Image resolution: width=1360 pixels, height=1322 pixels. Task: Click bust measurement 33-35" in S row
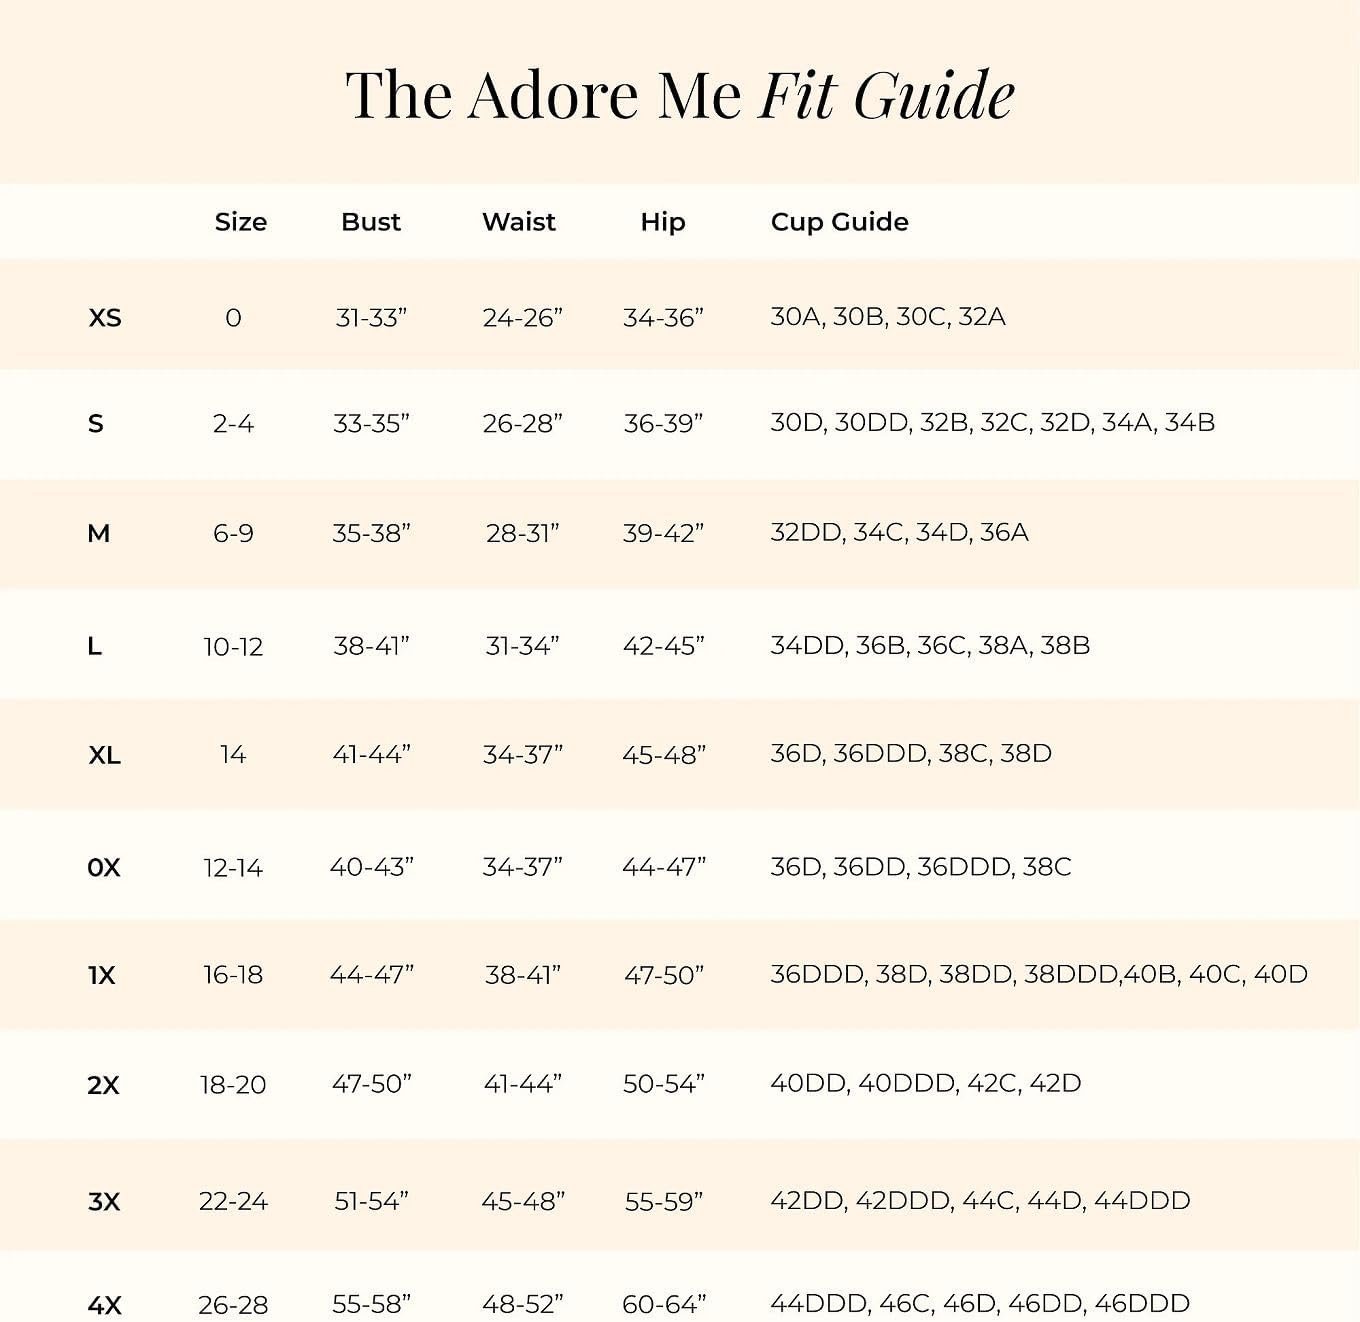(x=371, y=424)
